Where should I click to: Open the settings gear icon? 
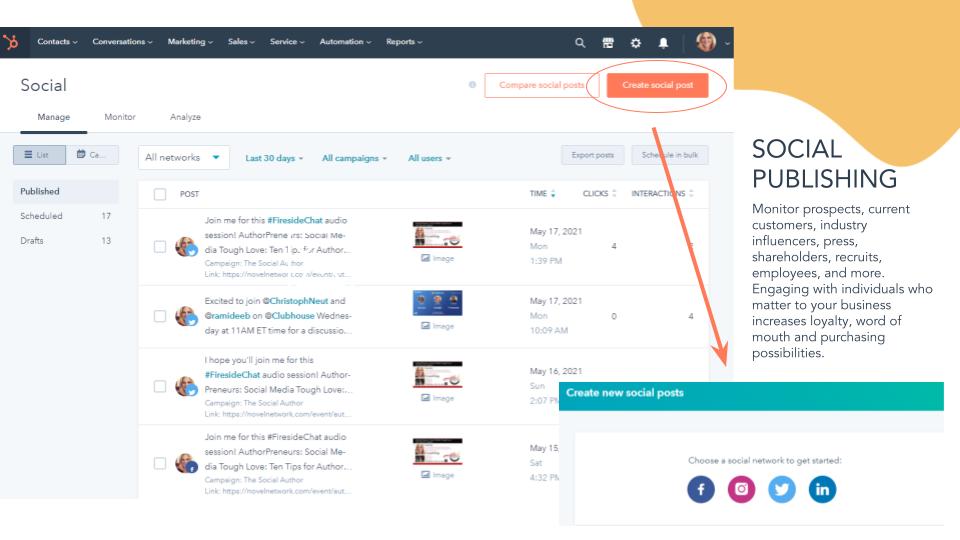(636, 43)
